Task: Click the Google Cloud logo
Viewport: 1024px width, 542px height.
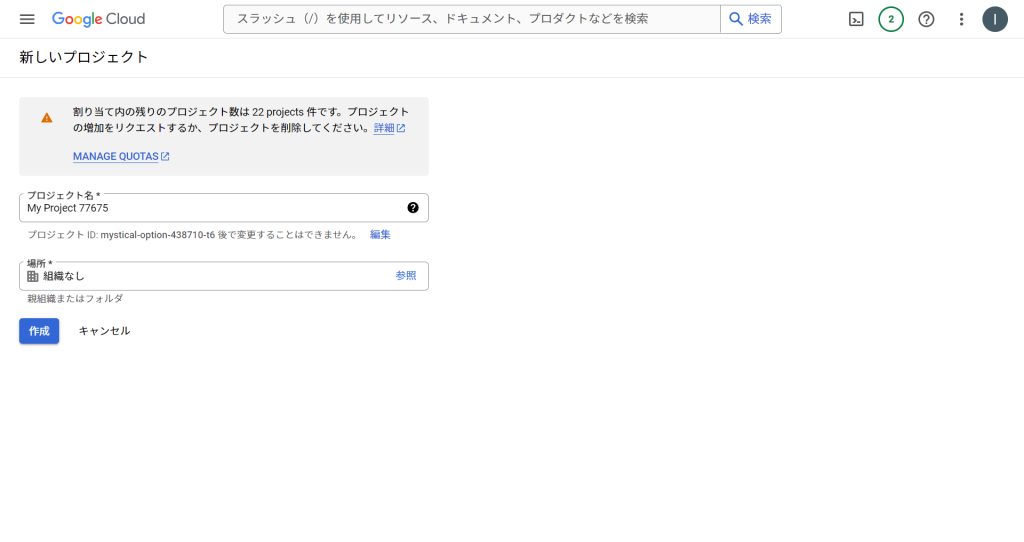Action: coord(99,19)
